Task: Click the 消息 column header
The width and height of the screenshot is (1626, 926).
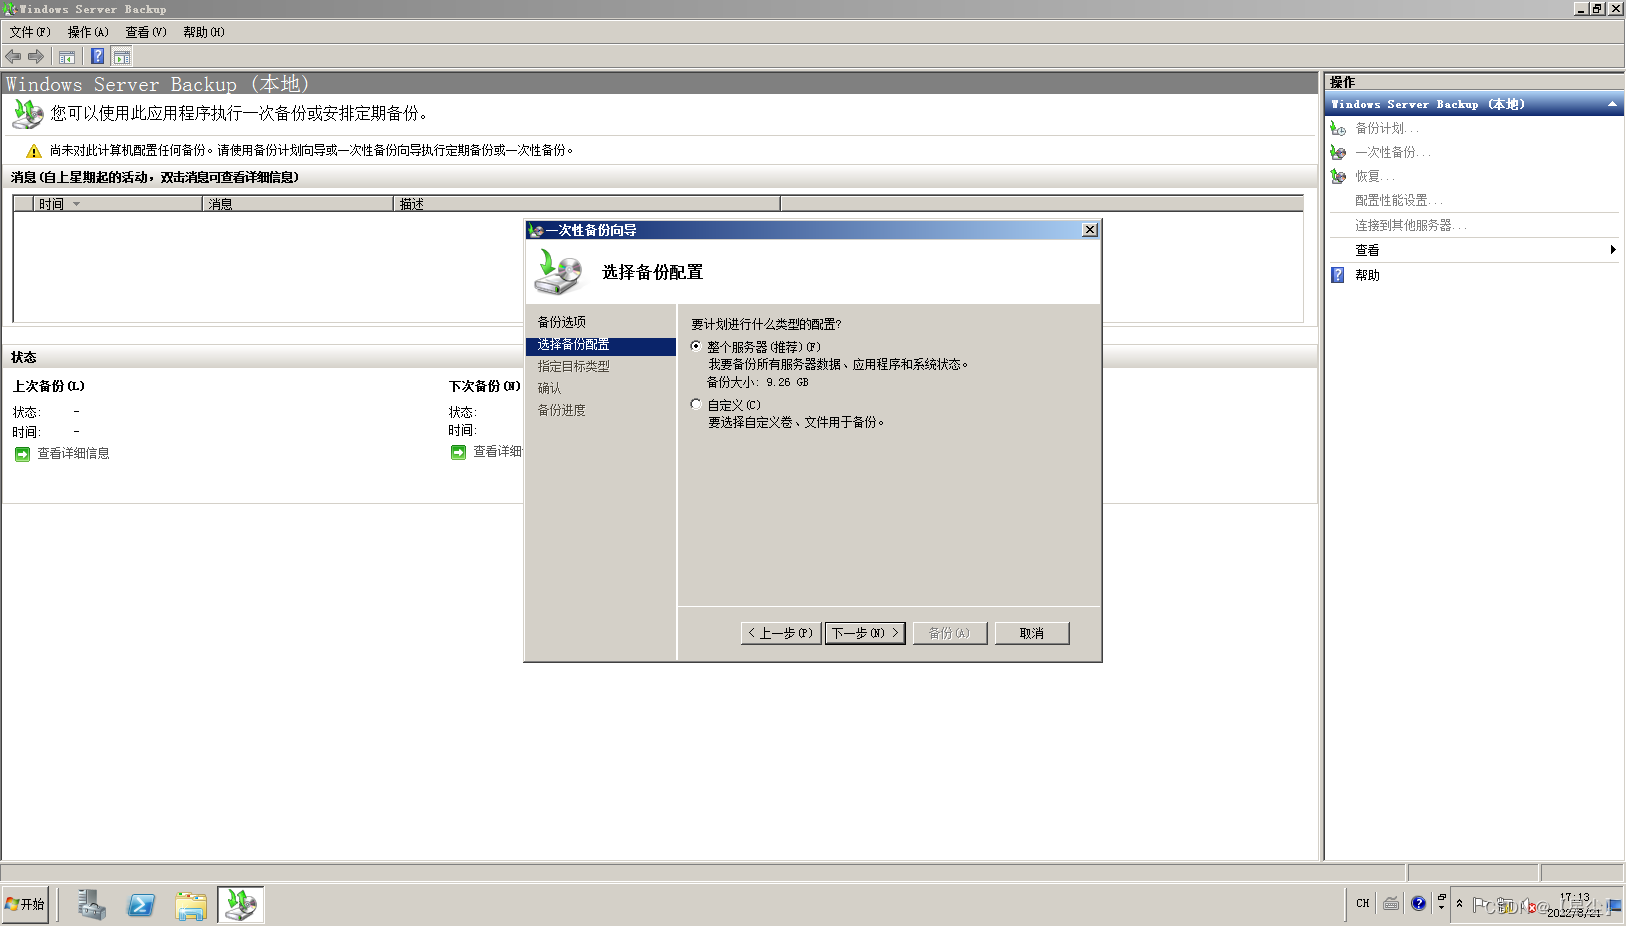Action: point(298,204)
